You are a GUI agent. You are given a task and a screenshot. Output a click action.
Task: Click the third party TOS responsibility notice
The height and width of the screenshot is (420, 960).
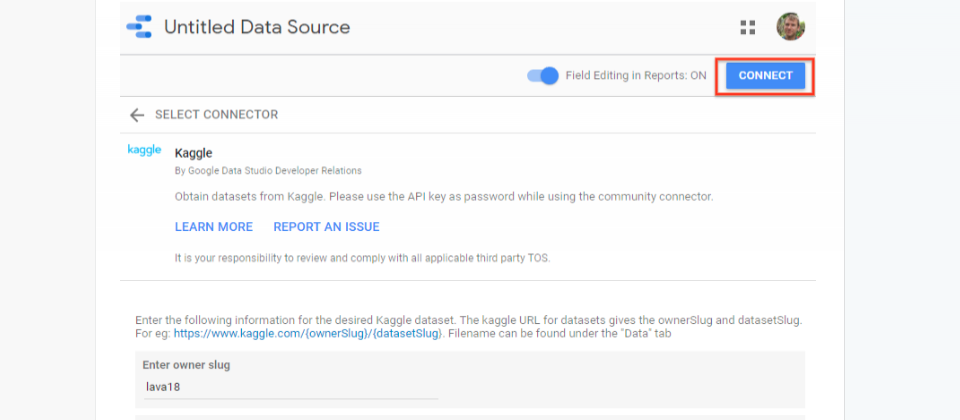pos(362,258)
